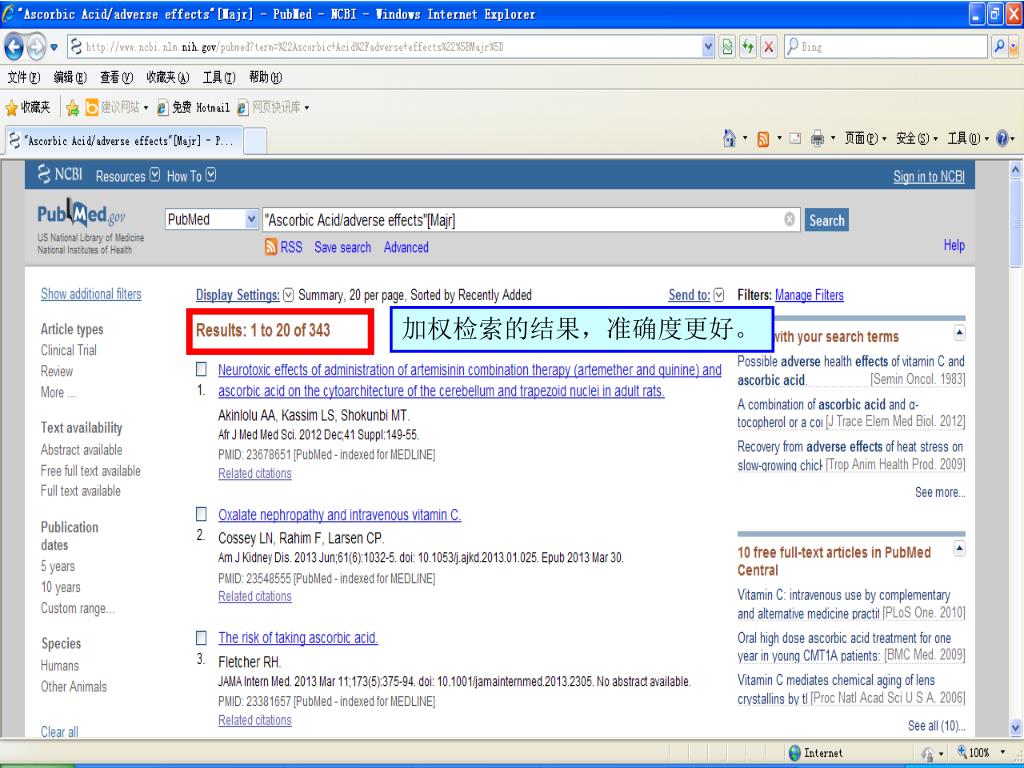
Task: Click Show additional filters link
Action: (91, 294)
